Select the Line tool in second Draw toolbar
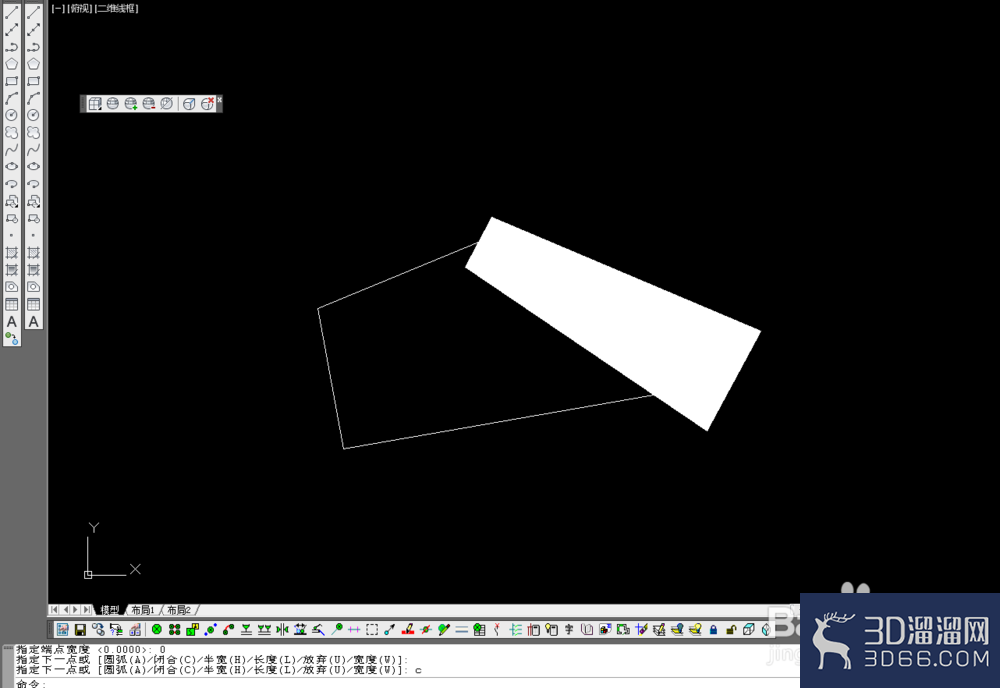This screenshot has width=1000, height=688. (34, 12)
